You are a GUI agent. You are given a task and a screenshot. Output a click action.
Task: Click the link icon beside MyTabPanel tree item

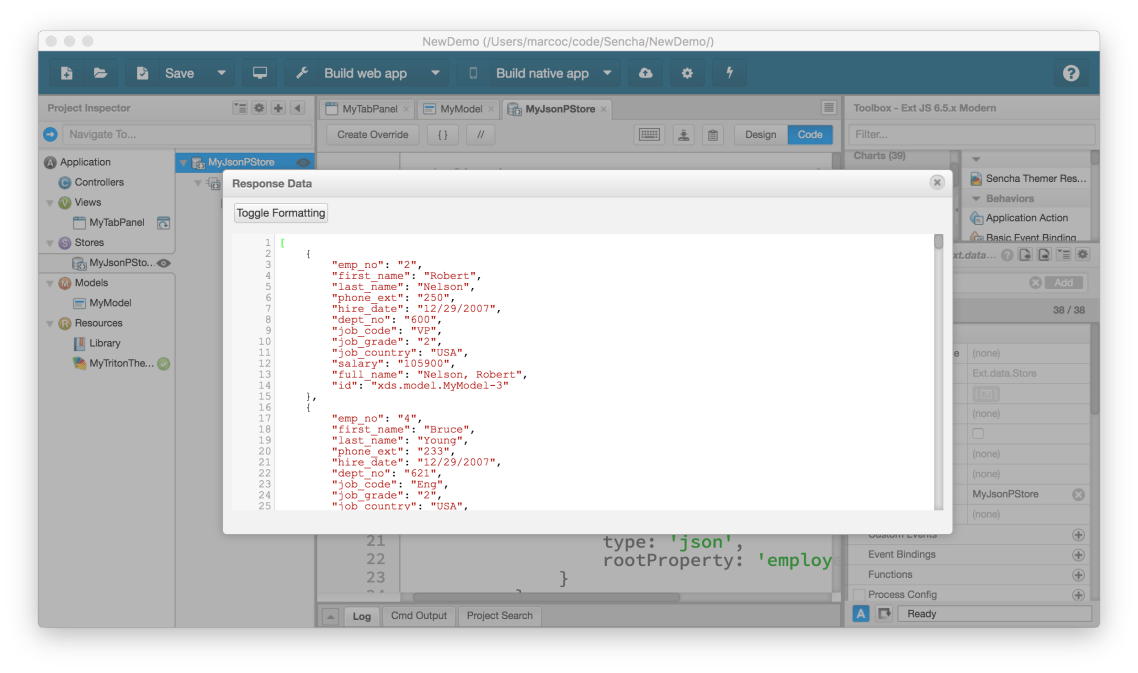pos(164,223)
